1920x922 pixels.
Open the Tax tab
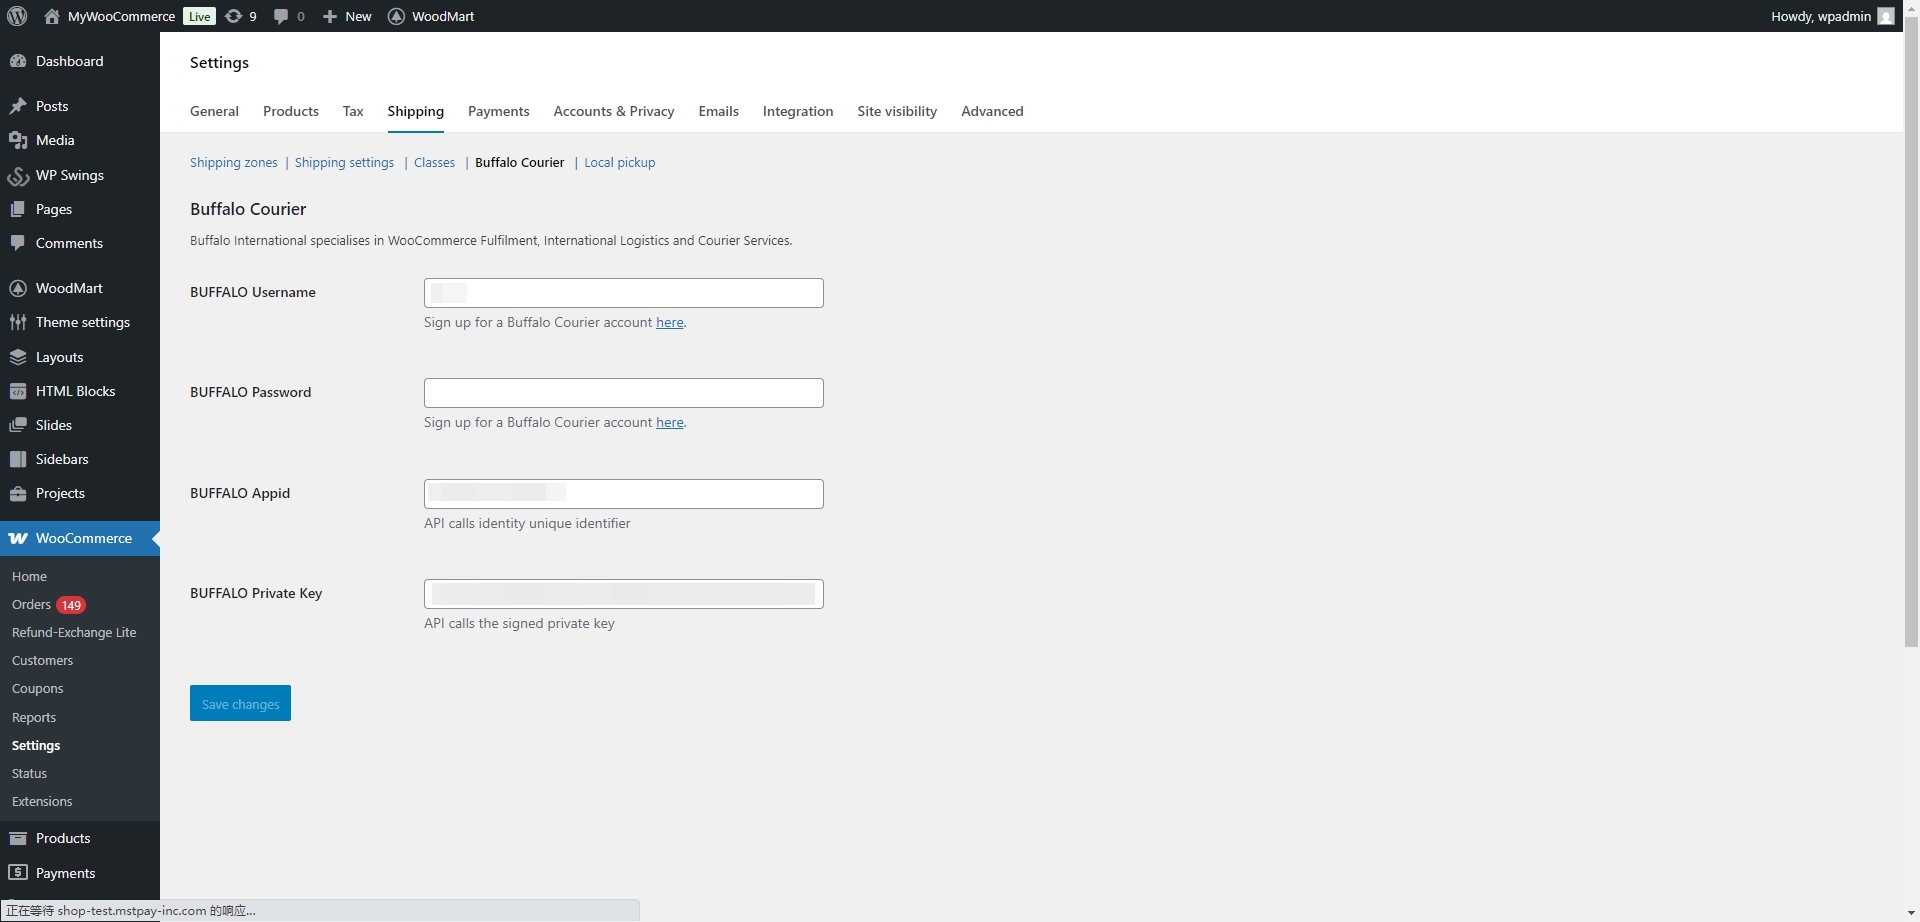tap(353, 111)
